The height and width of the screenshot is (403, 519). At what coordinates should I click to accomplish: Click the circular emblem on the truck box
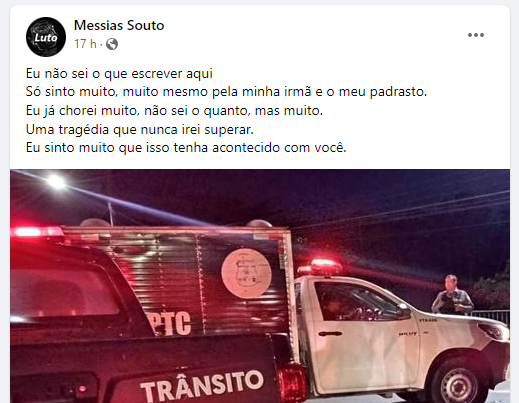click(x=246, y=273)
